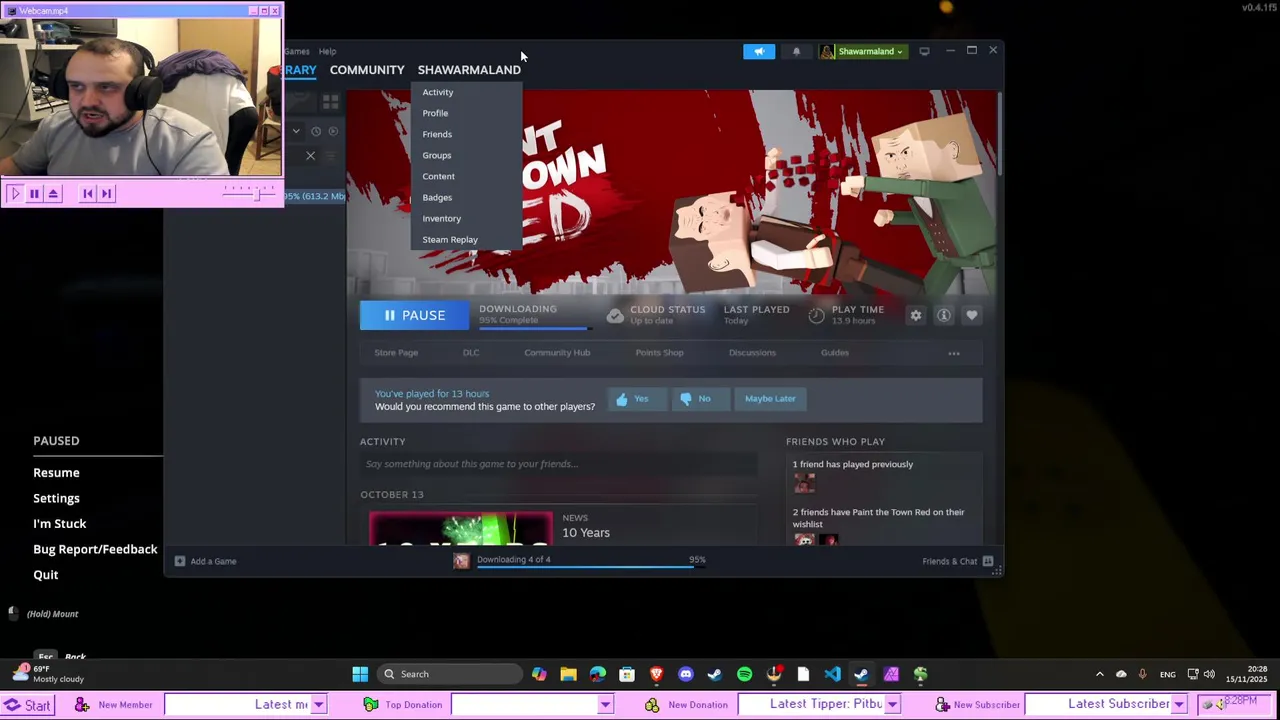Open Steam Replay from the menu
1280x720 pixels.
pos(450,239)
